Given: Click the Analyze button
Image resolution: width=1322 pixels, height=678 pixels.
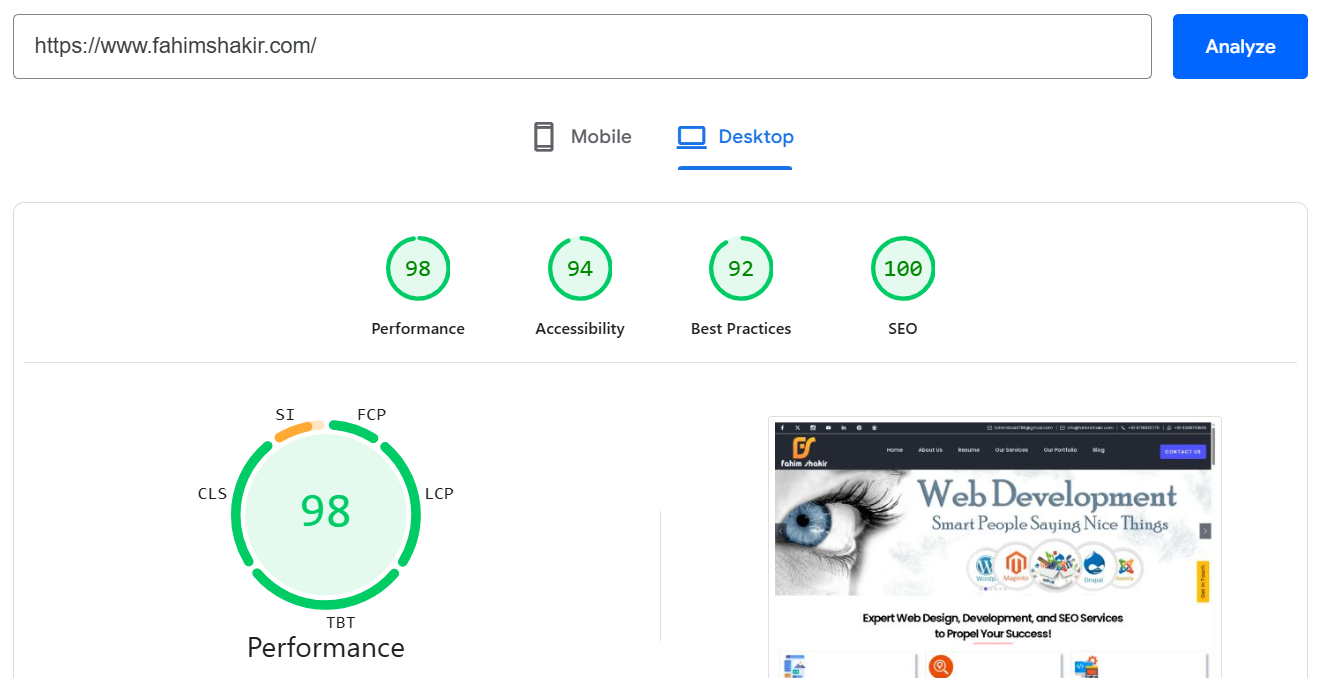Looking at the screenshot, I should point(1240,46).
